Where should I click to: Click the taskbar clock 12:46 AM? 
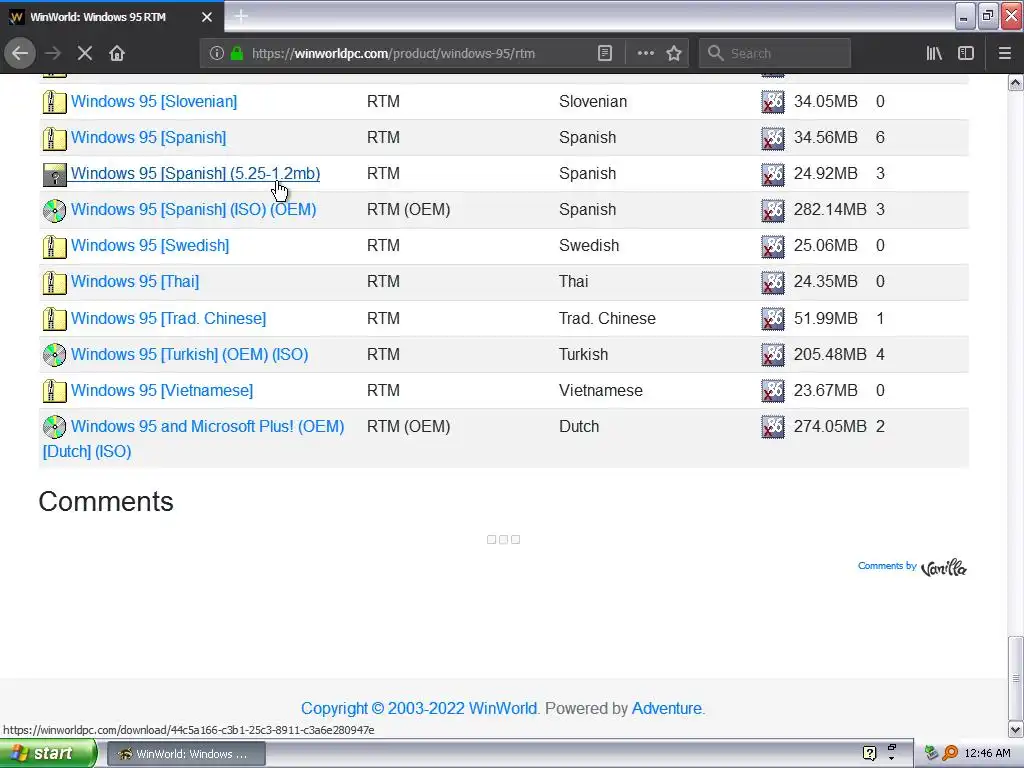(x=987, y=753)
